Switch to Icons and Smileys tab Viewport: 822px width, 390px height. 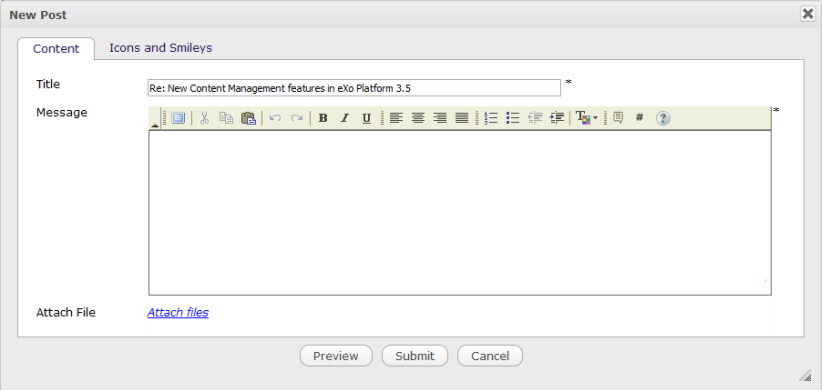[160, 48]
